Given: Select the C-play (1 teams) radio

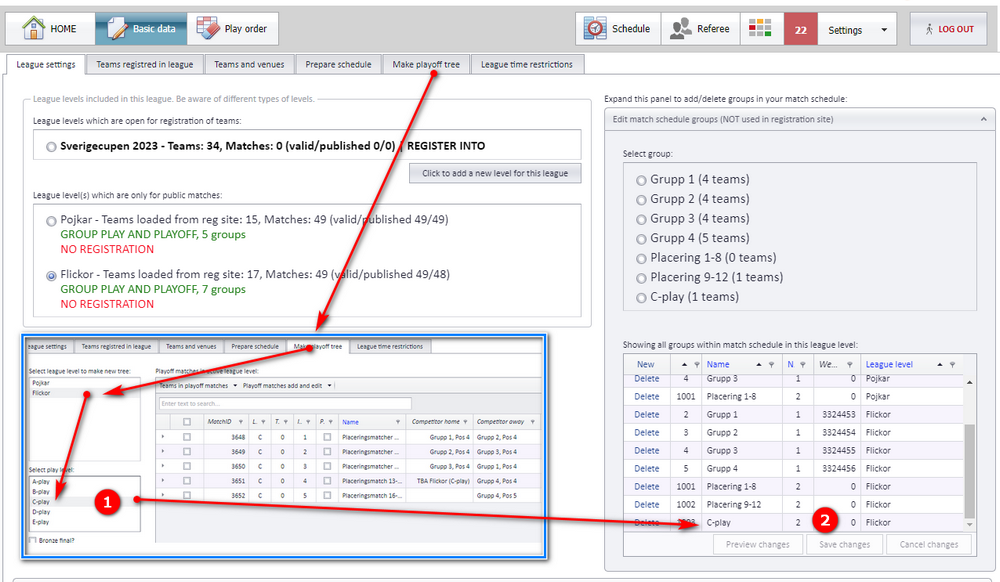Looking at the screenshot, I should pyautogui.click(x=641, y=298).
